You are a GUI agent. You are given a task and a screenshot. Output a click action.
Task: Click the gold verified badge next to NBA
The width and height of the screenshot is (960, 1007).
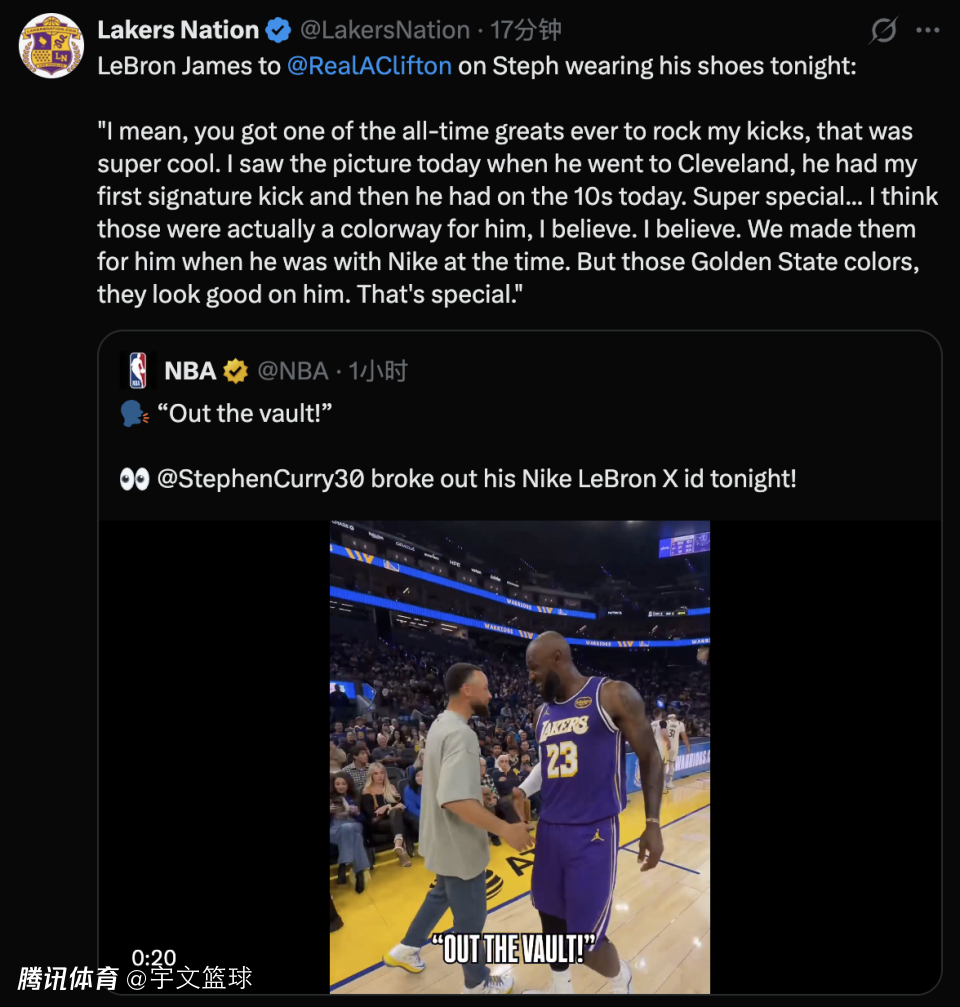pyautogui.click(x=236, y=371)
